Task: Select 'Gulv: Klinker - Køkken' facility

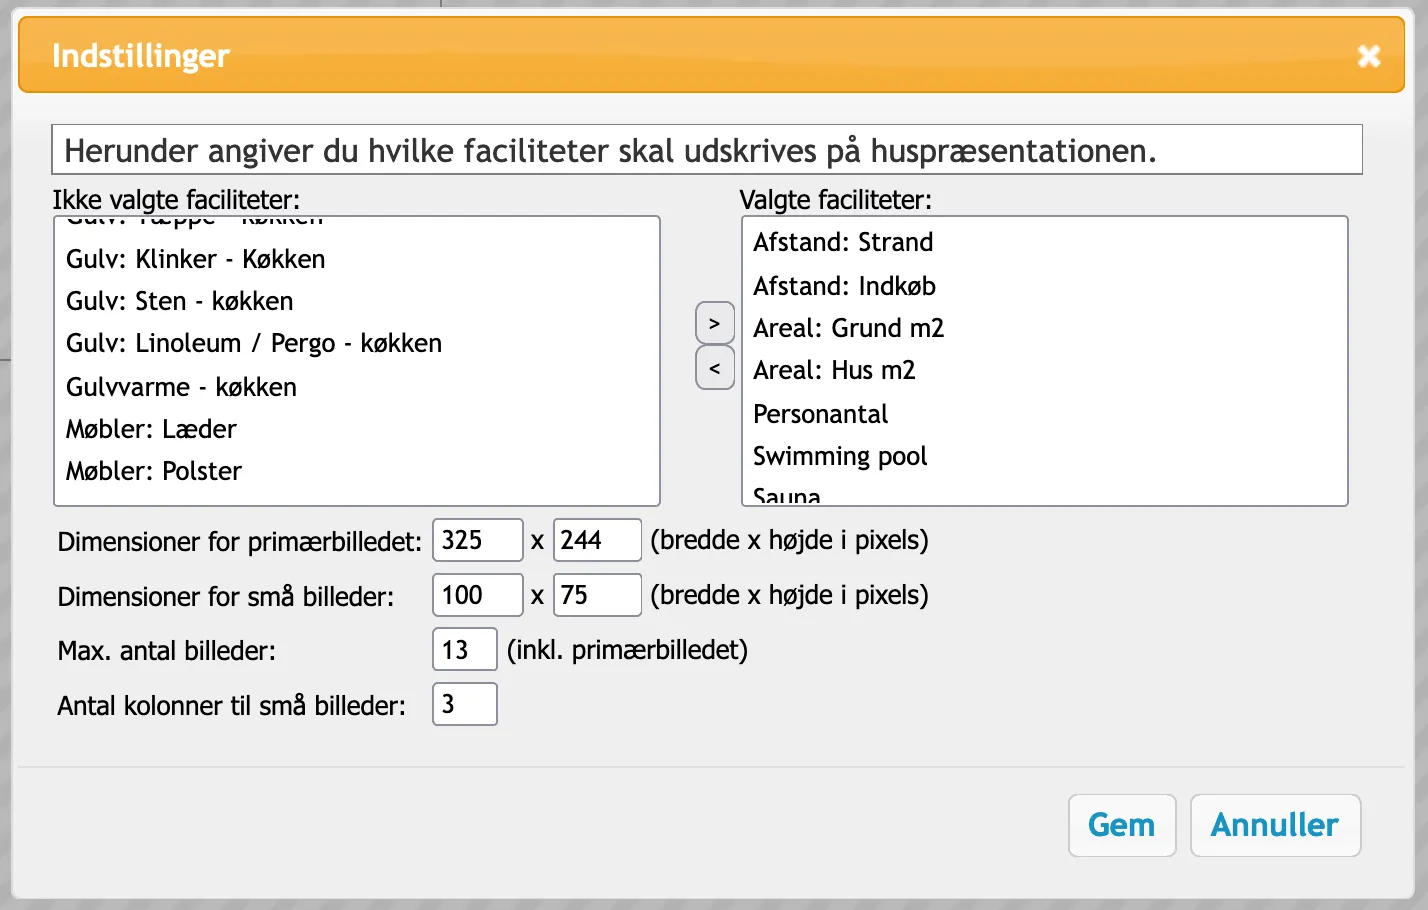Action: pos(195,259)
